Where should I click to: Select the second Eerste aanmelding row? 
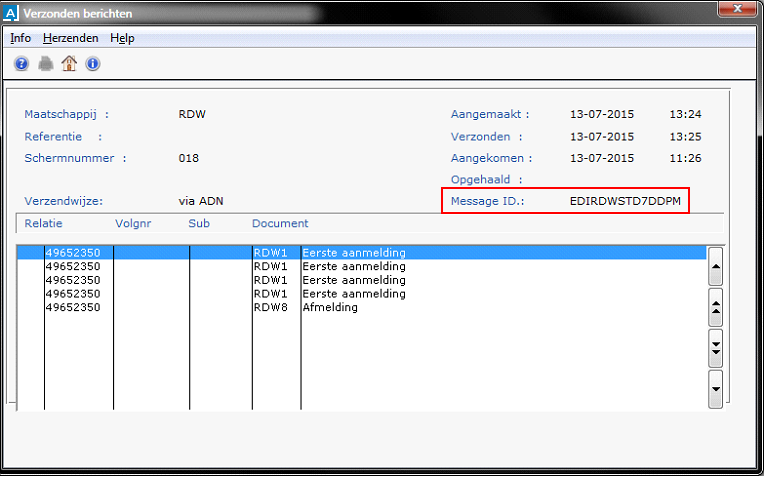(354, 267)
